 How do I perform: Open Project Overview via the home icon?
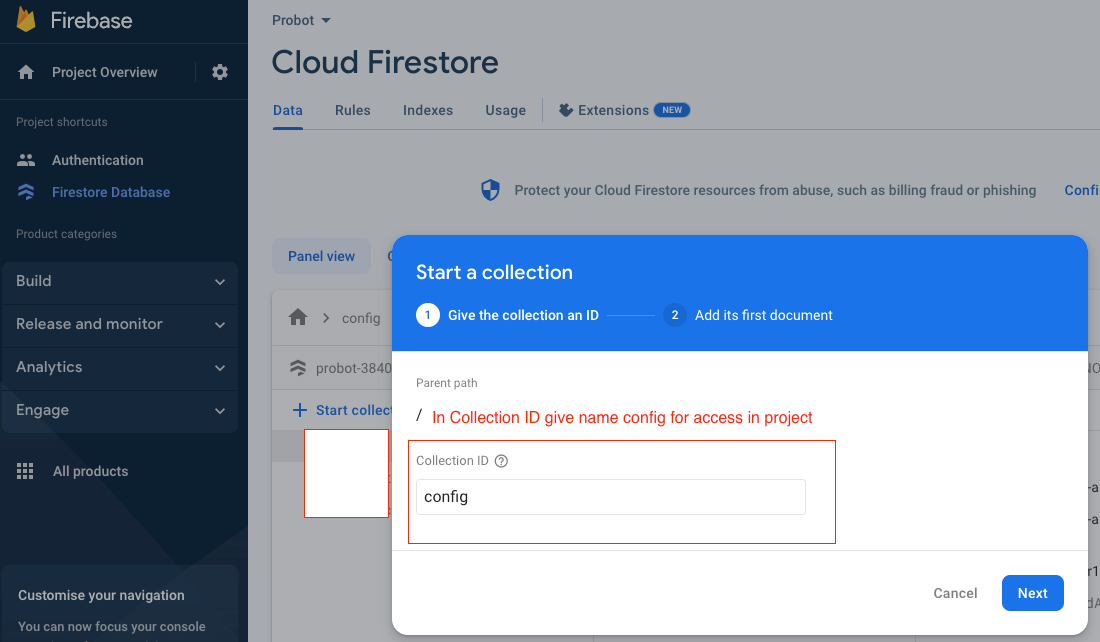click(25, 71)
